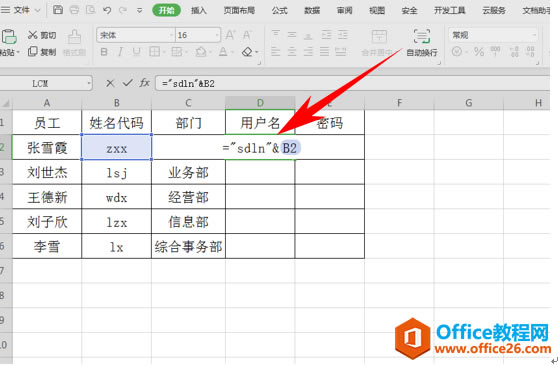Viewport: 558px width, 366px height.
Task: Open quick access toolbar customization arrow
Action: [140, 11]
